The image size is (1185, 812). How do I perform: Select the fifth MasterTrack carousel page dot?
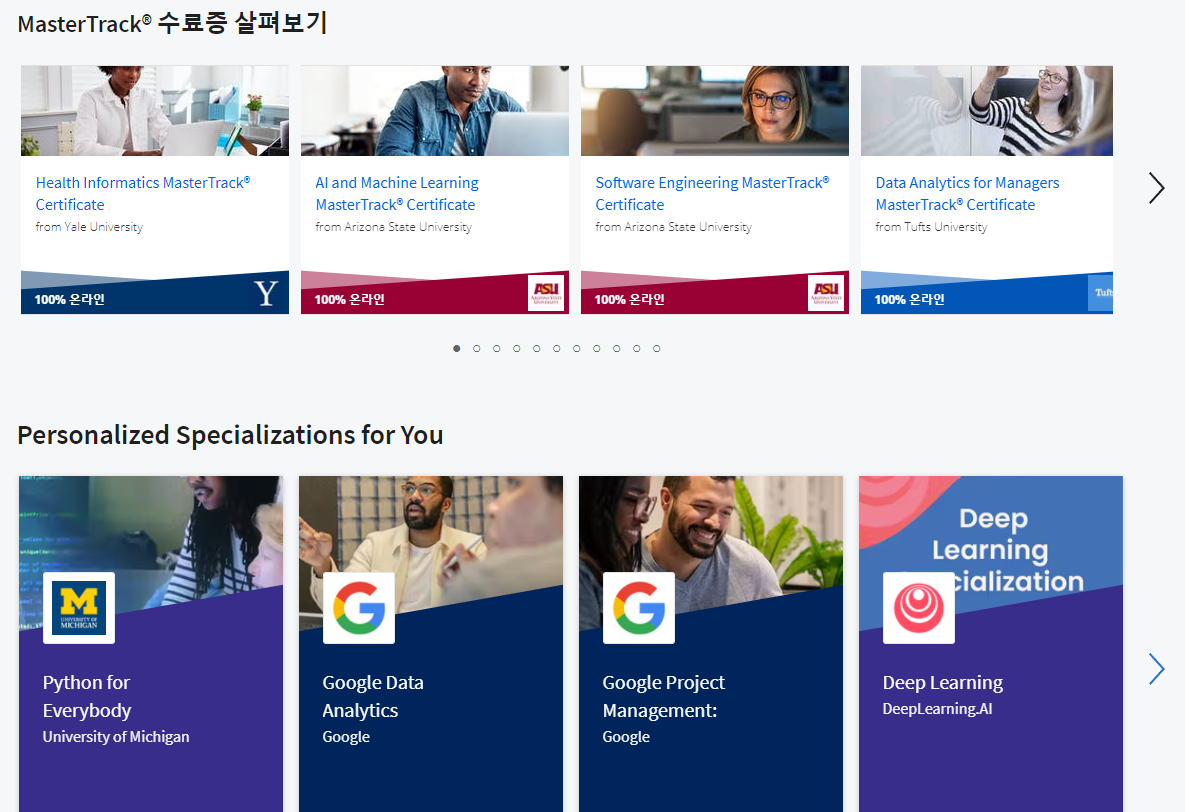tap(537, 349)
